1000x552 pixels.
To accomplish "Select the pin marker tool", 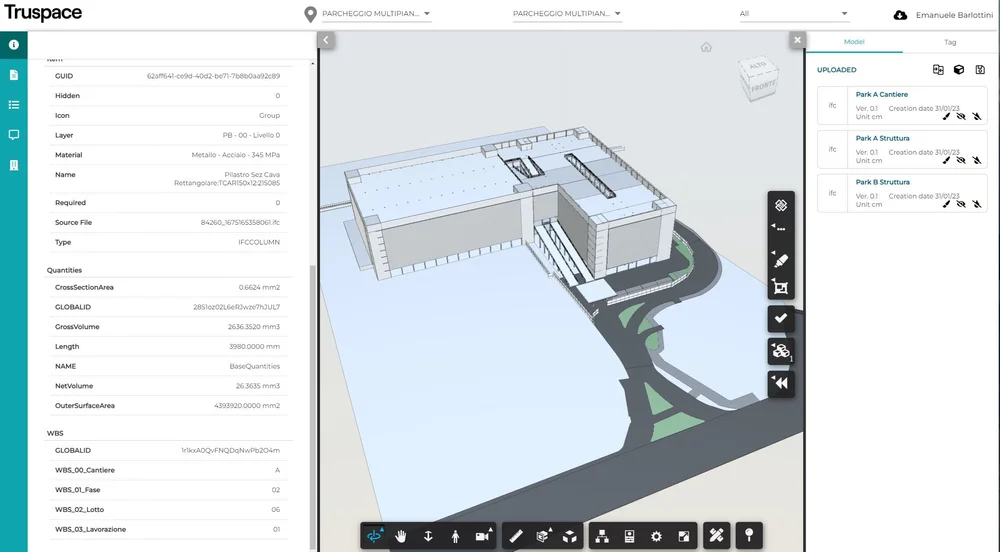I will [x=749, y=535].
